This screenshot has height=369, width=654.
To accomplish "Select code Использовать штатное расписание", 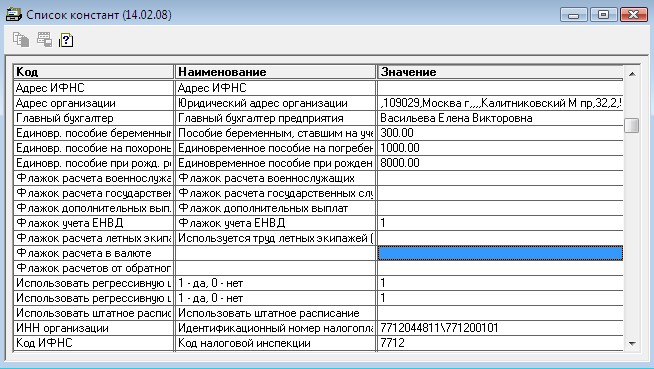I will pyautogui.click(x=93, y=313).
